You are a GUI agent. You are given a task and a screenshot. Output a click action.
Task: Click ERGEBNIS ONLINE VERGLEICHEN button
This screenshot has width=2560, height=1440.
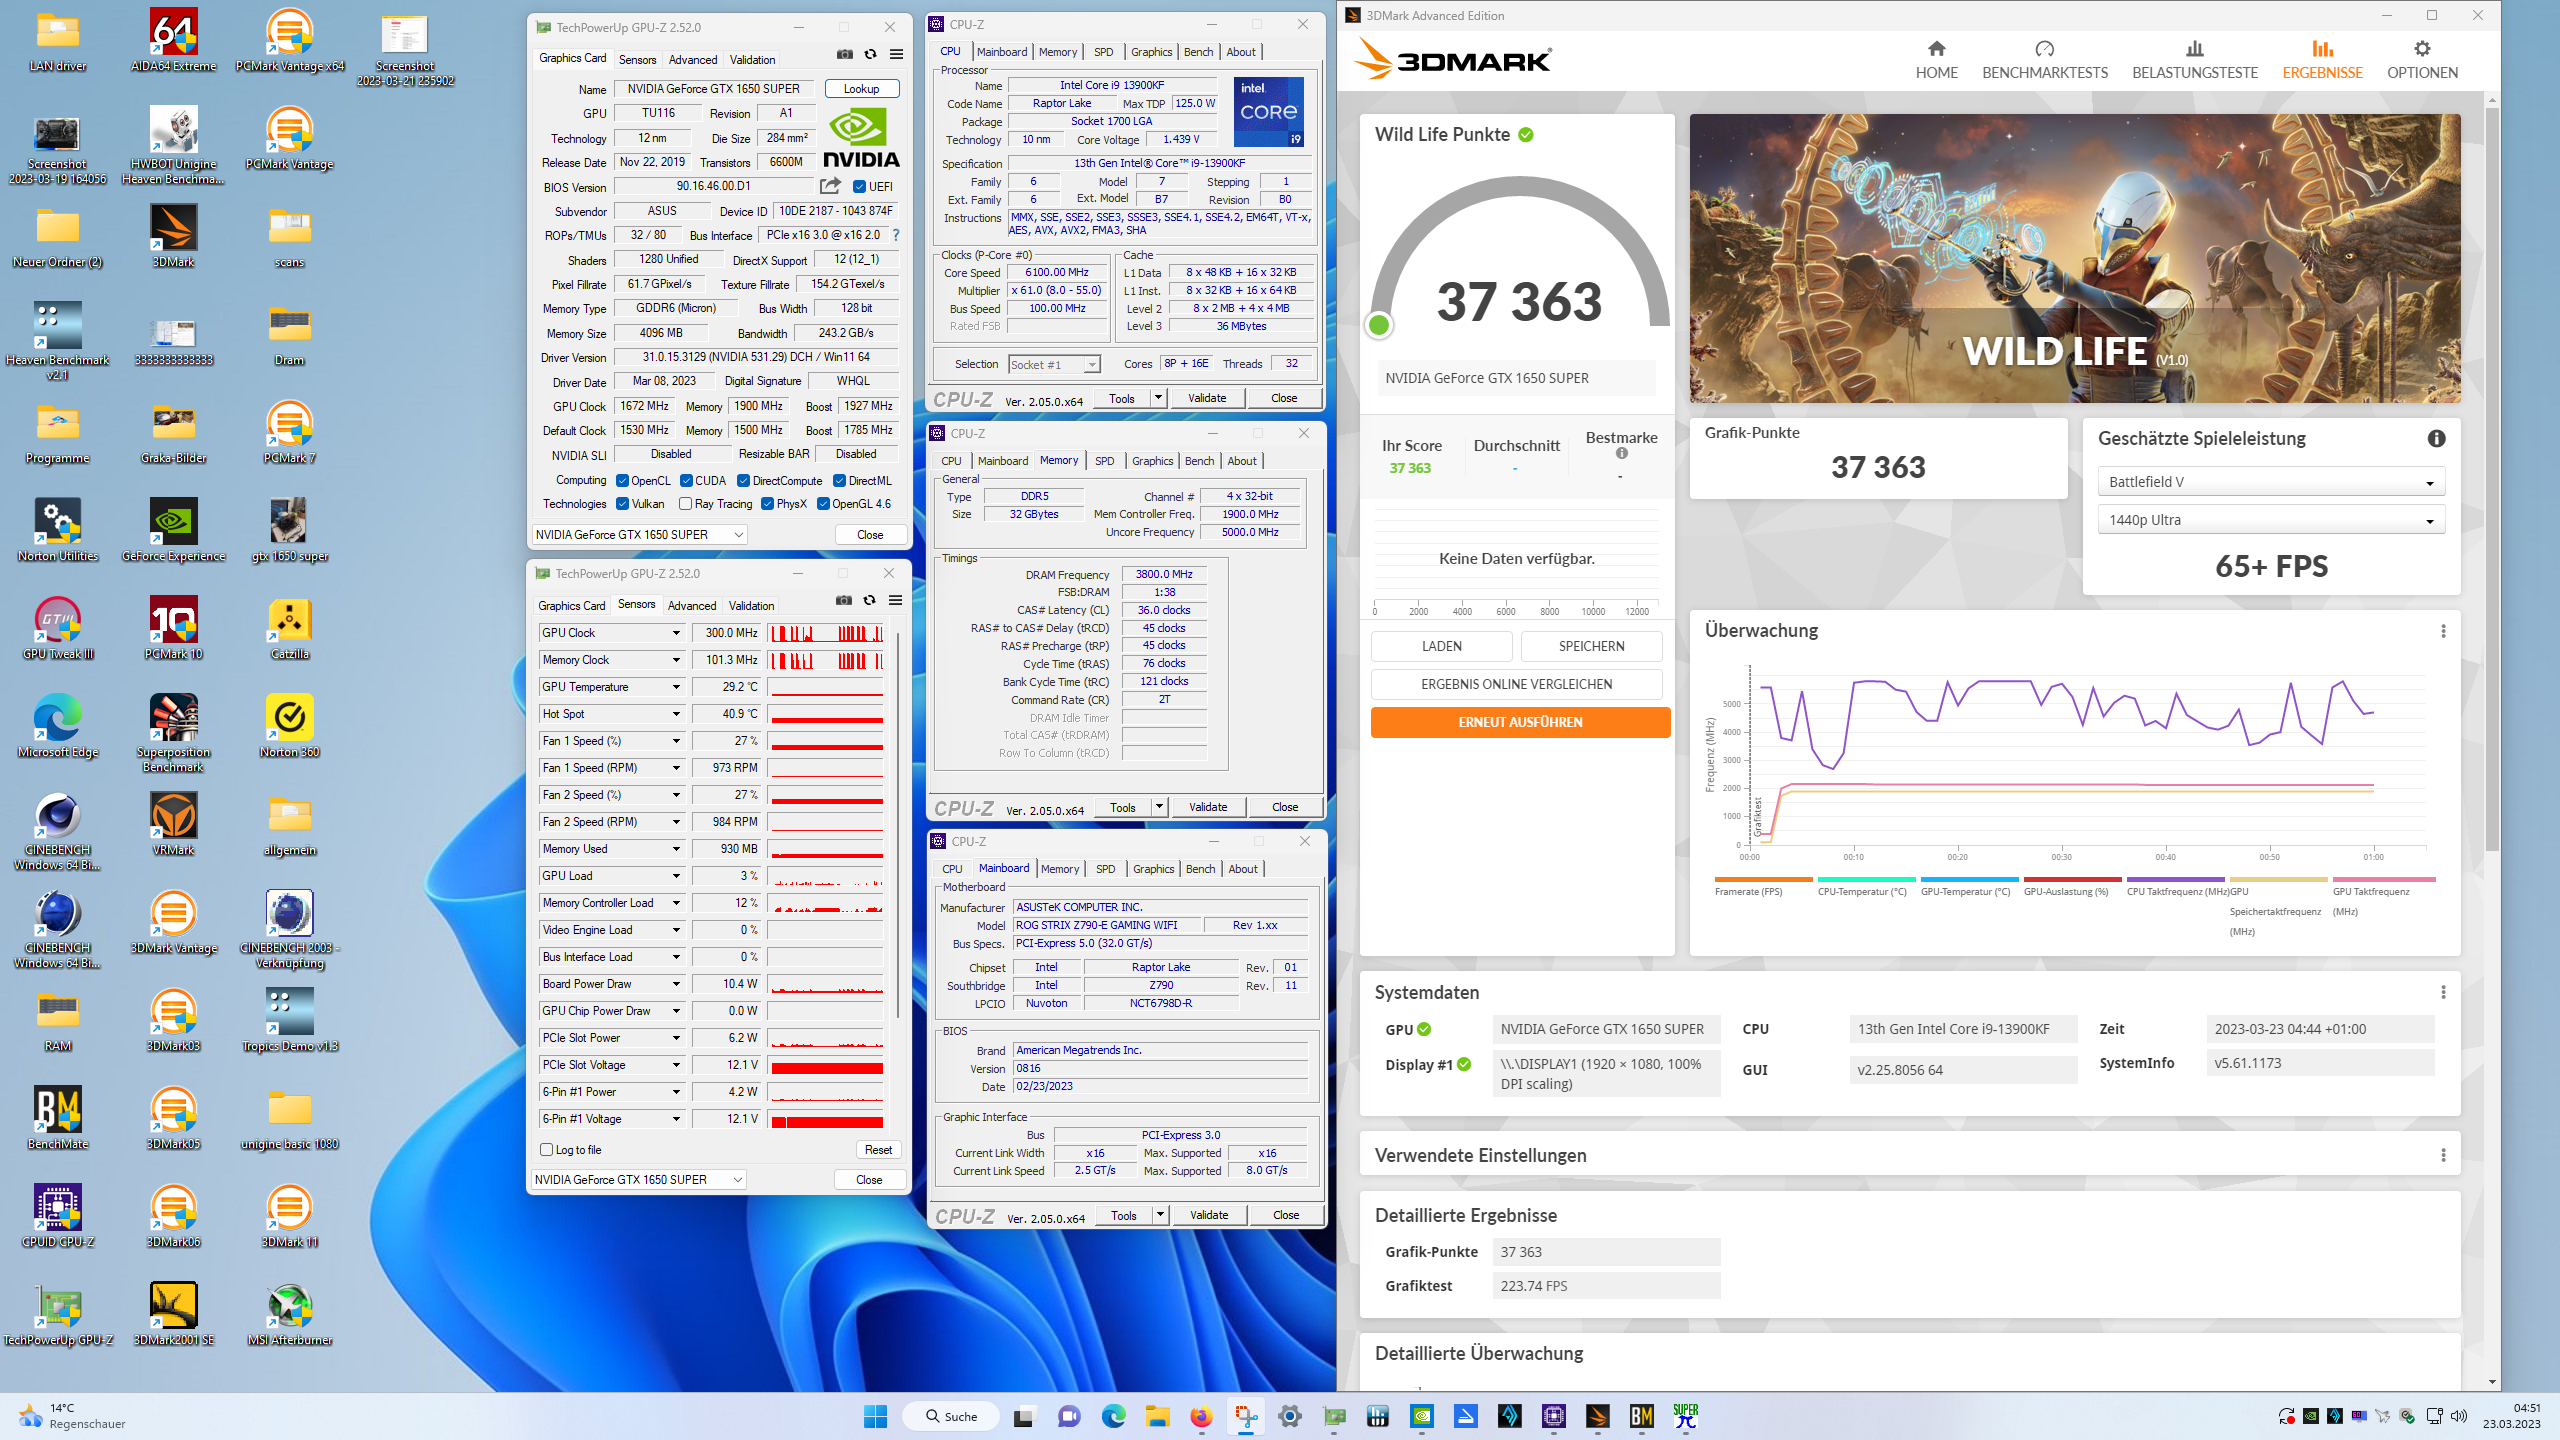point(1516,684)
